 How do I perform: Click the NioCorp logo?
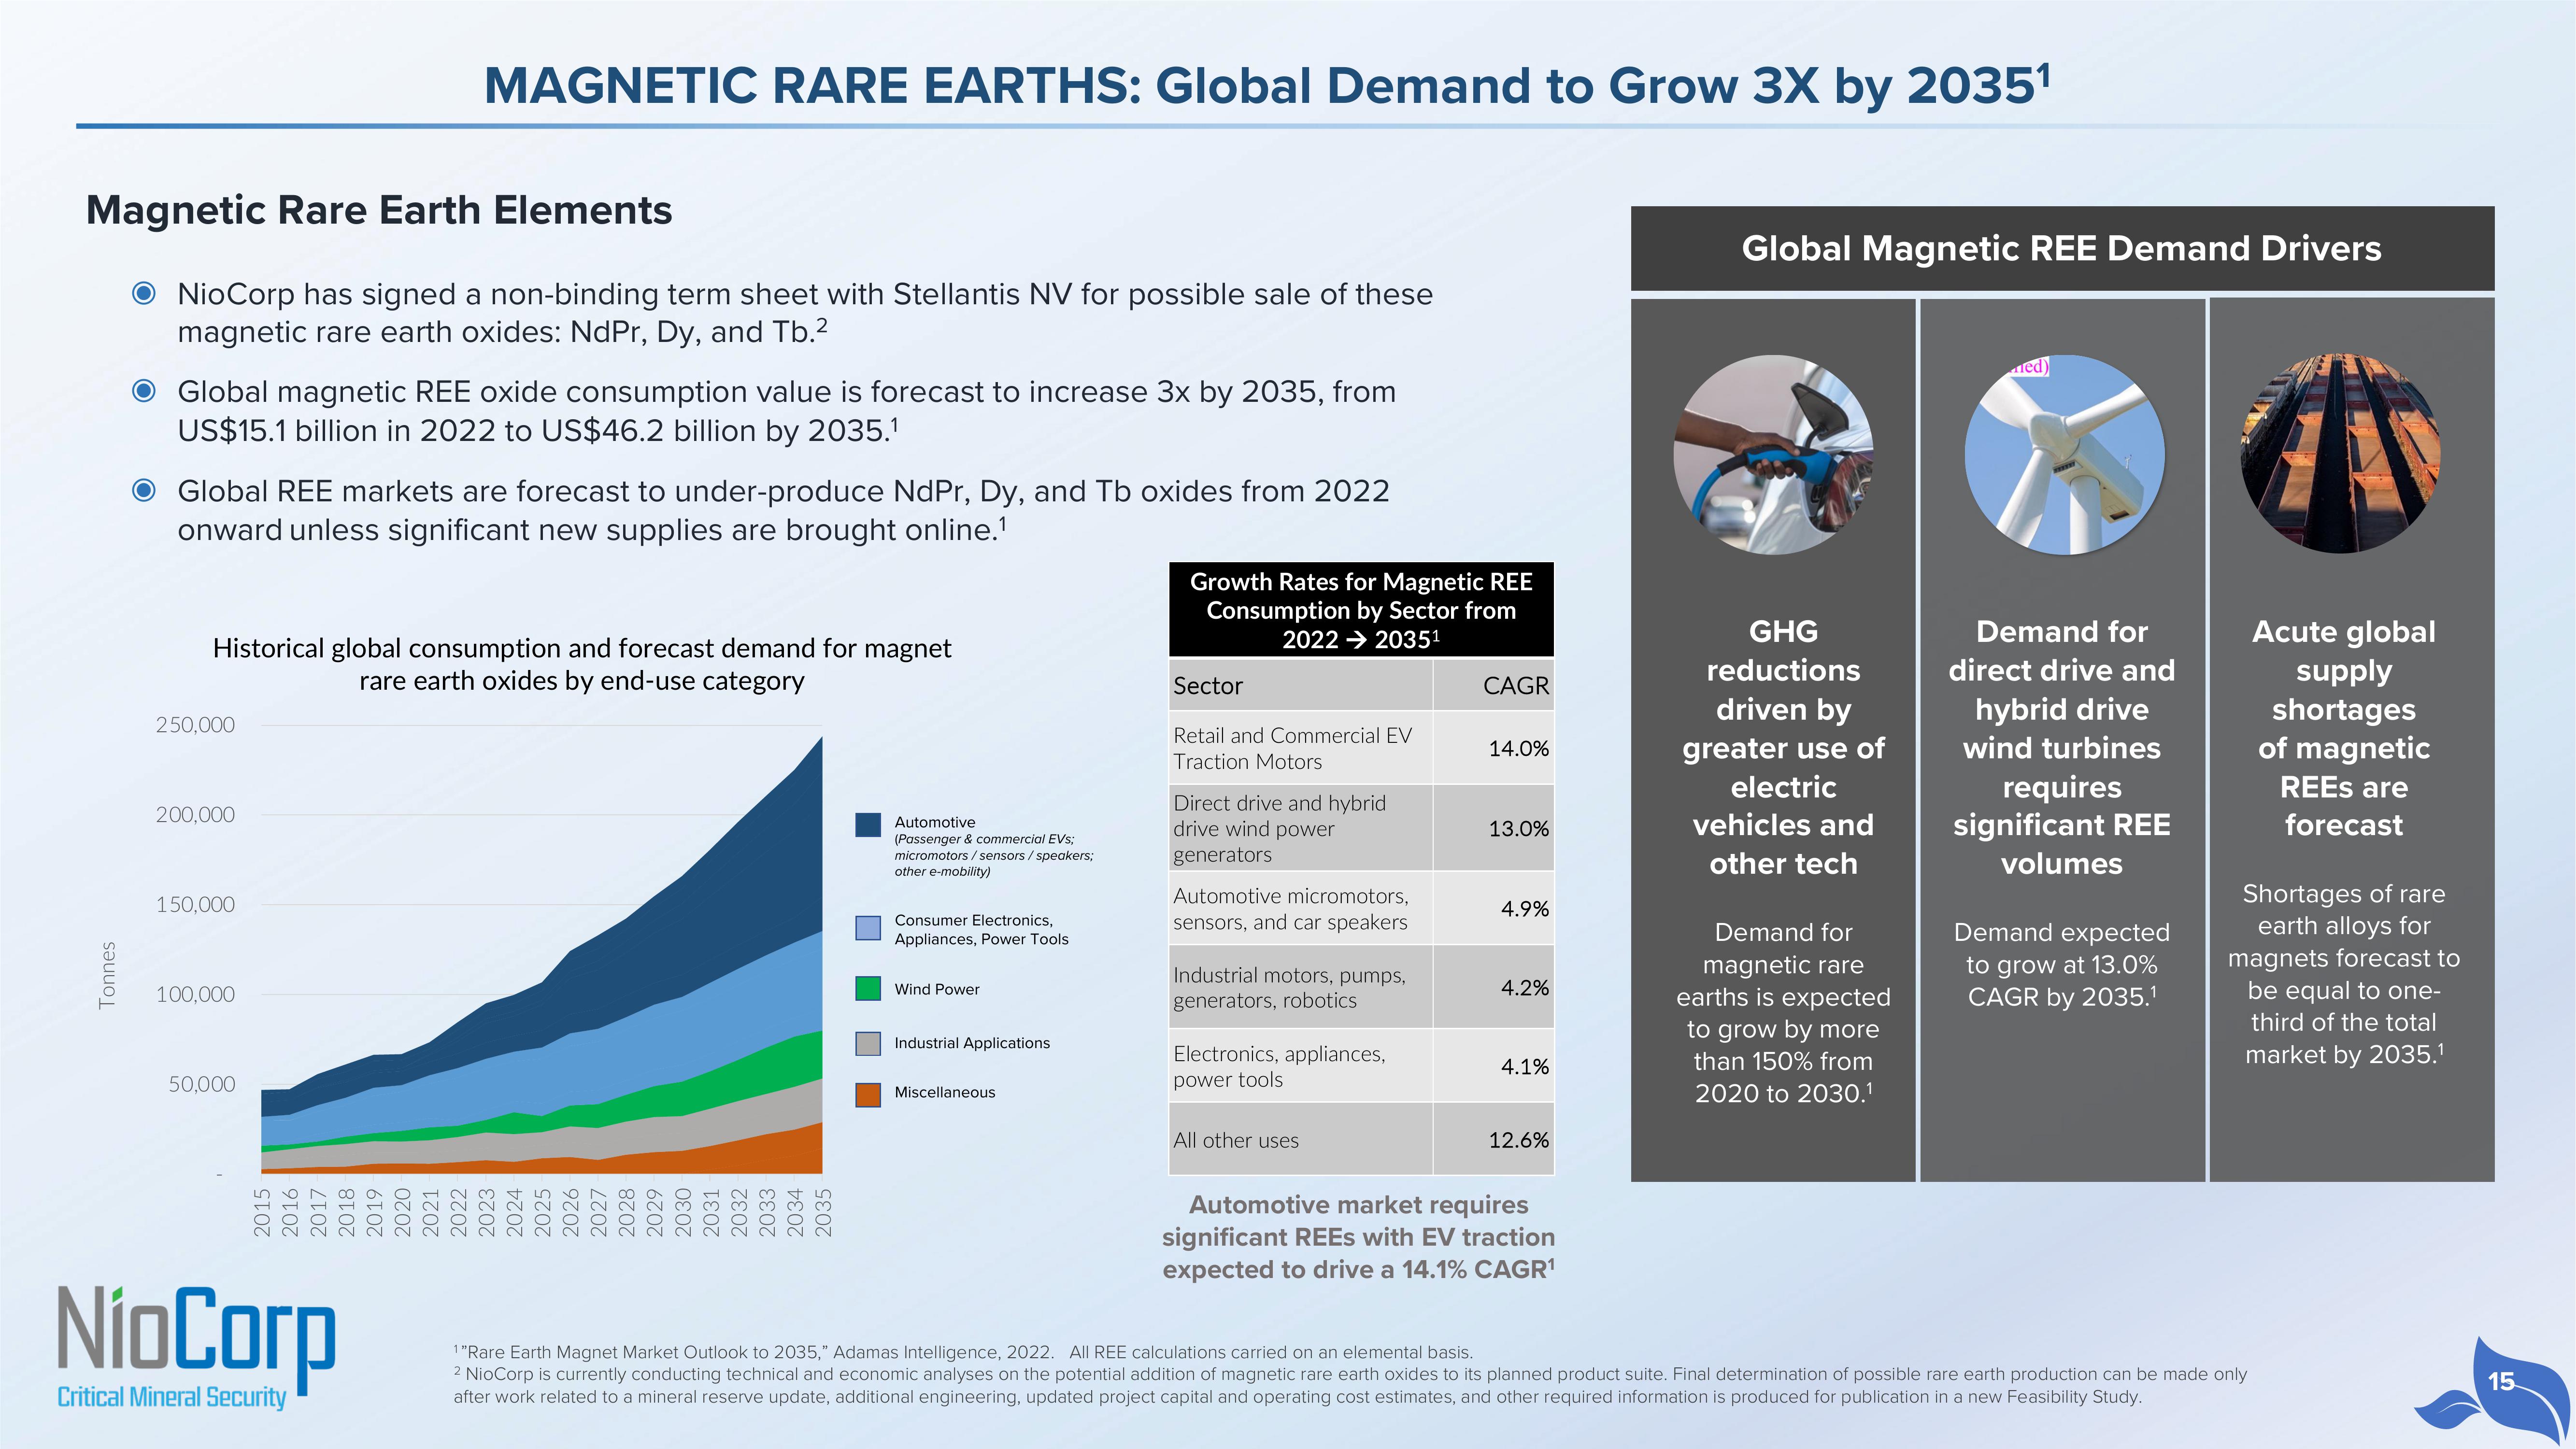196,1347
